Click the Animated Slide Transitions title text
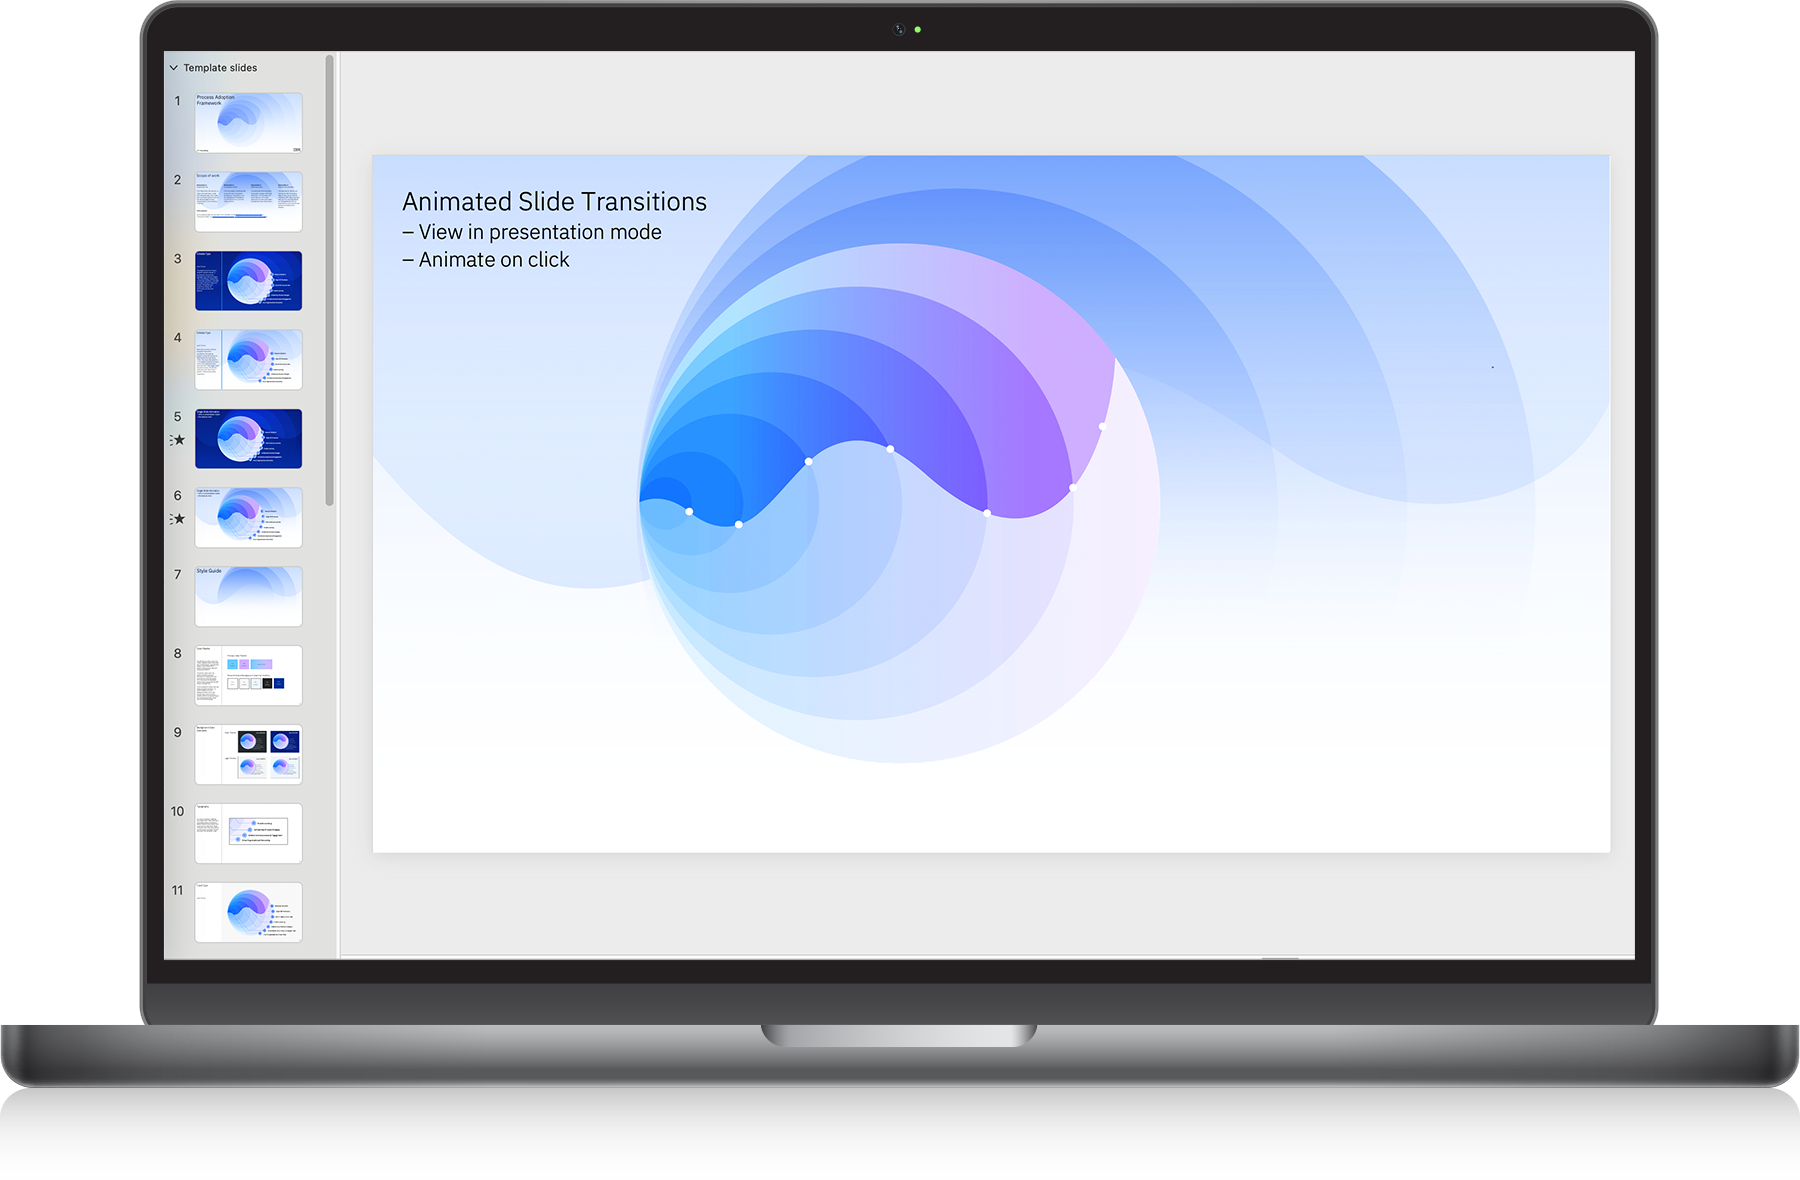The height and width of the screenshot is (1180, 1800). [554, 202]
